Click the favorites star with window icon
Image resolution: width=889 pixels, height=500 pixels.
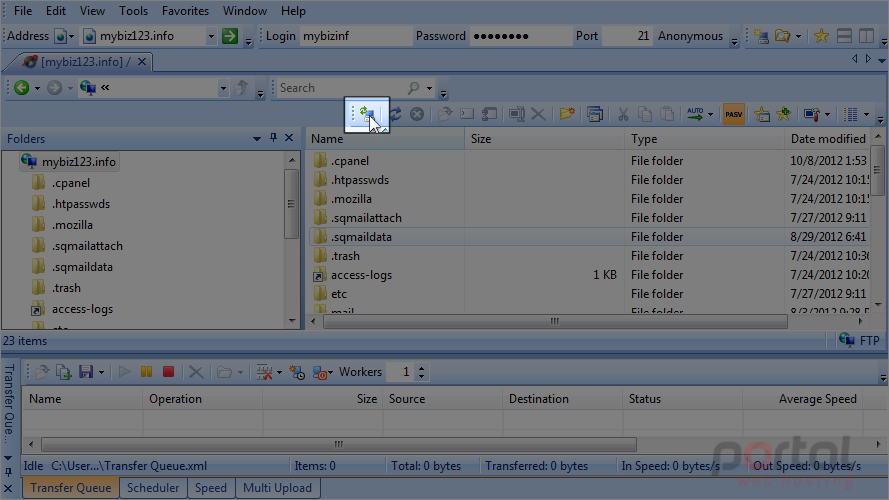(x=762, y=115)
